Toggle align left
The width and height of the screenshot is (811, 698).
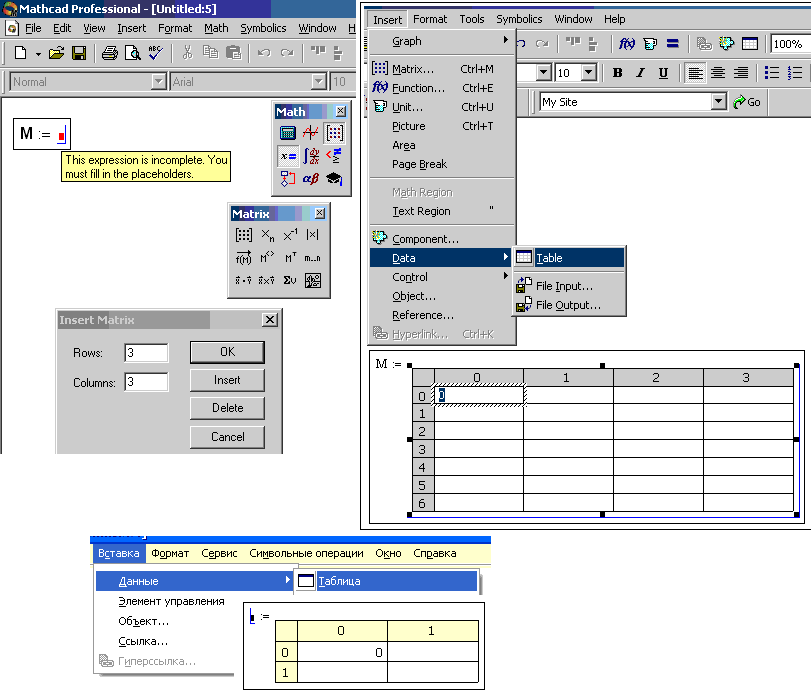(695, 73)
